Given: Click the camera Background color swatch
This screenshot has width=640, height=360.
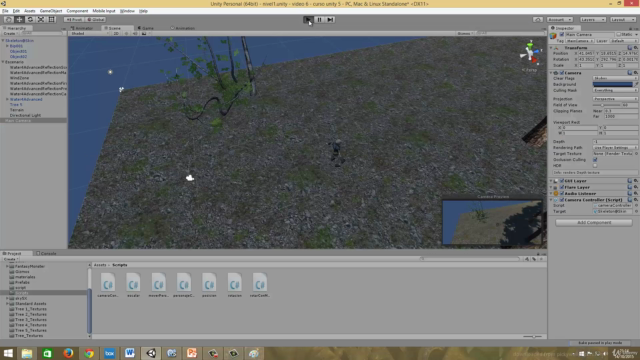Looking at the screenshot, I should (x=612, y=84).
